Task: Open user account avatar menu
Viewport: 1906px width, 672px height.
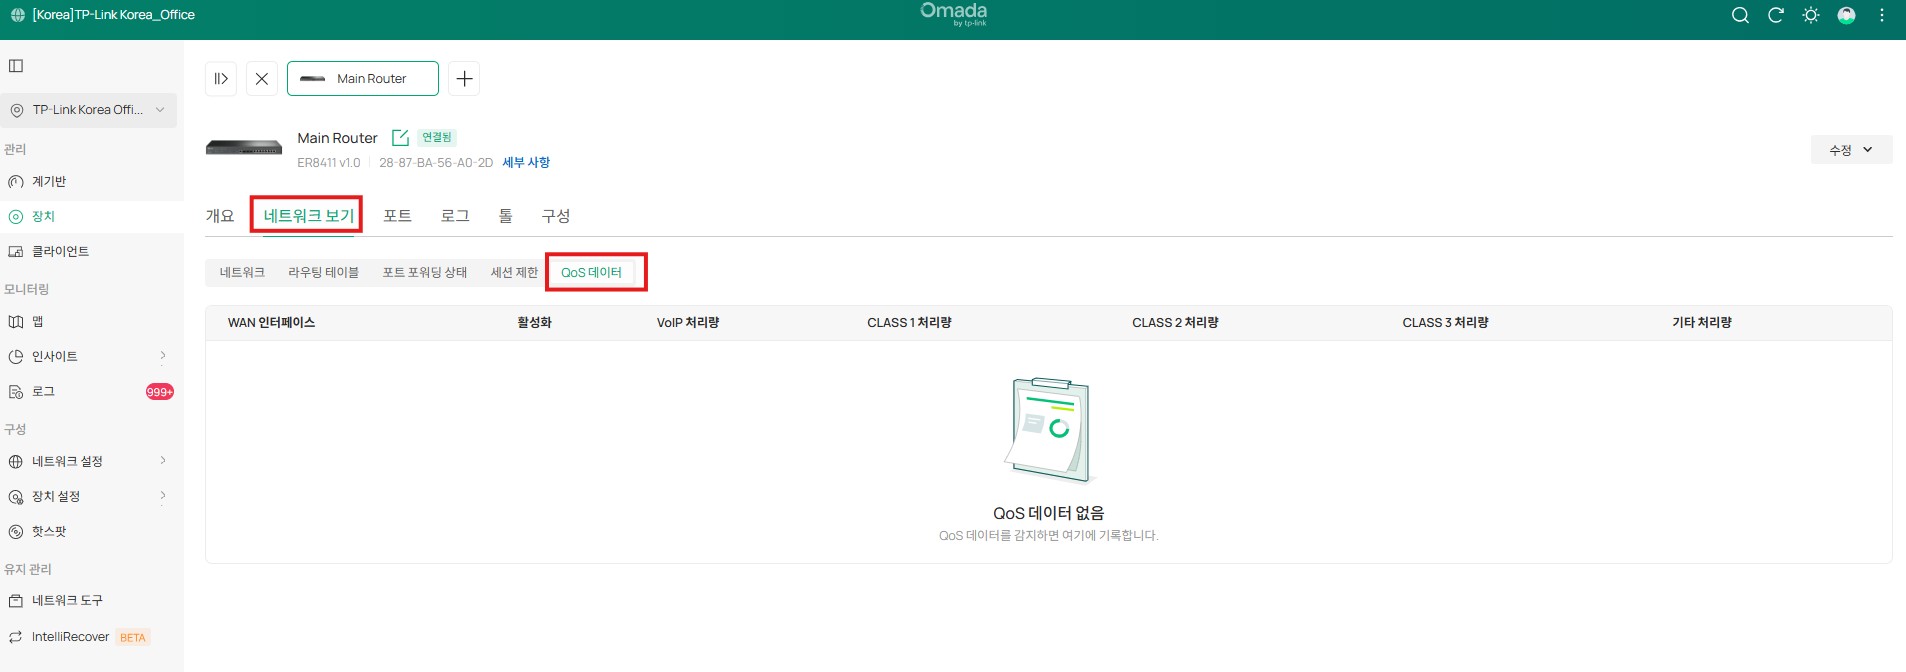Action: pyautogui.click(x=1847, y=15)
